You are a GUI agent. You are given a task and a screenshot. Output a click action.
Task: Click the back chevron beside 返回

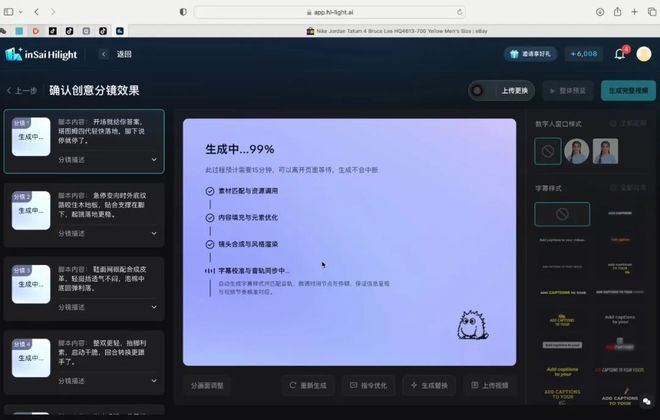click(x=104, y=54)
